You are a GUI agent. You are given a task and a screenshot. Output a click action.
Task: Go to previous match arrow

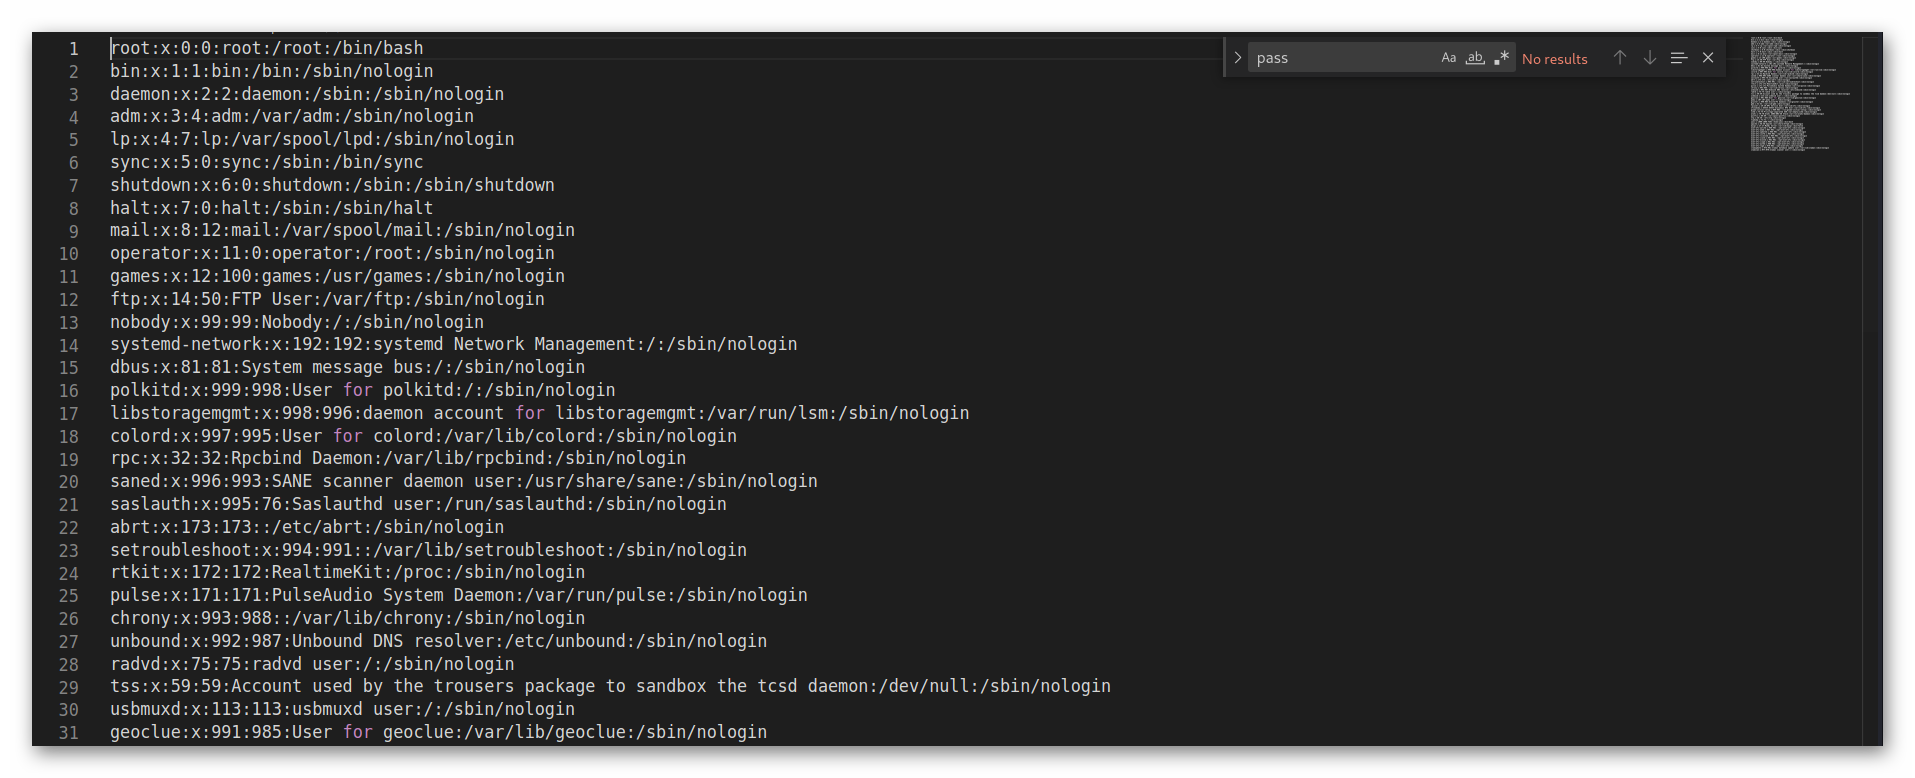click(1620, 58)
